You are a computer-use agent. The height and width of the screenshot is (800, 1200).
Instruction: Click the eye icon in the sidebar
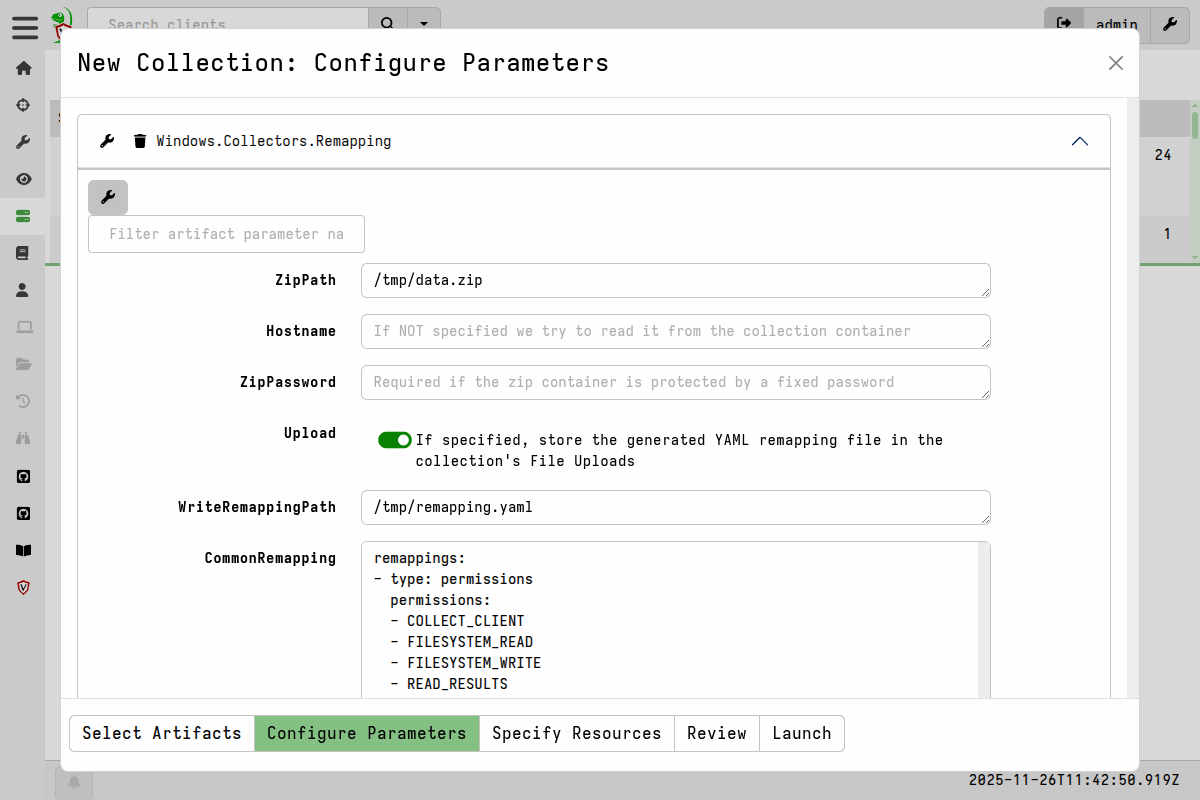pyautogui.click(x=23, y=179)
